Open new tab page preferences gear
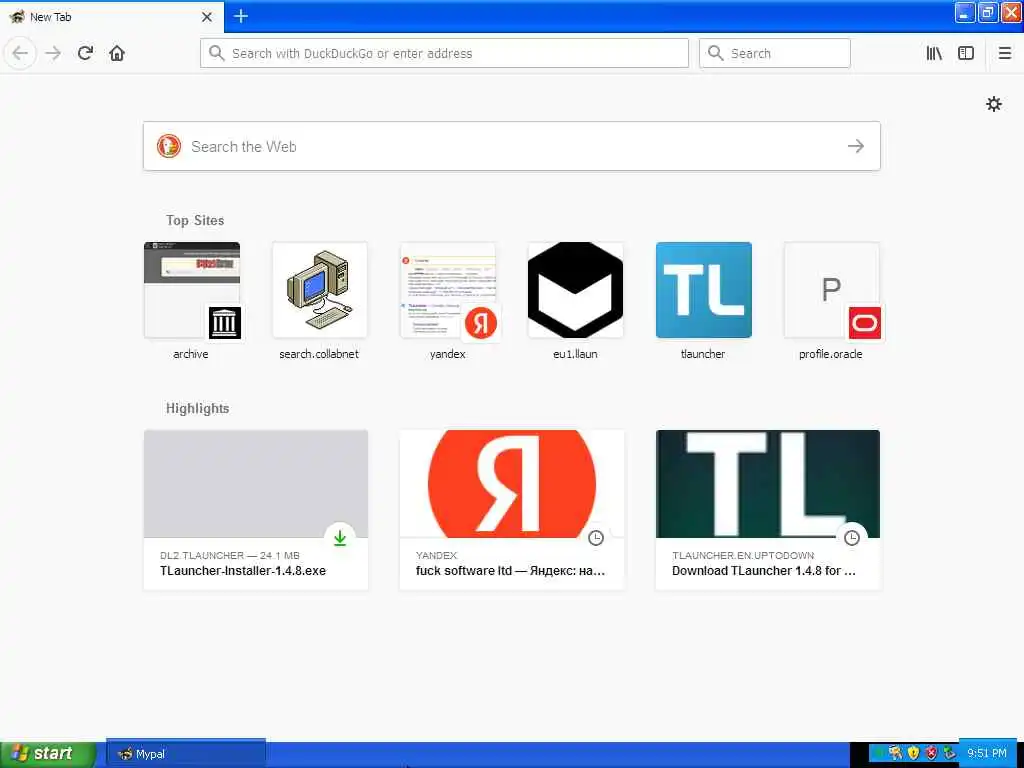This screenshot has height=768, width=1024. coord(993,104)
